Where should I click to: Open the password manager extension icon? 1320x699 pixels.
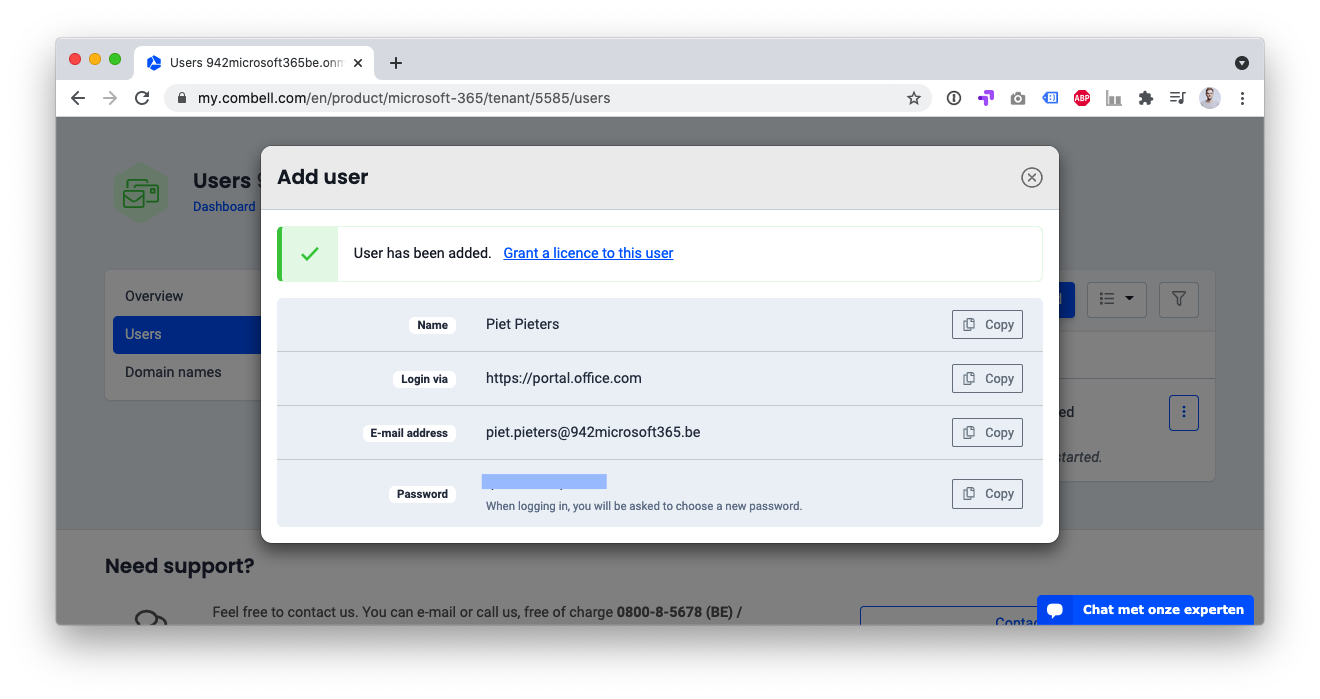click(x=954, y=98)
